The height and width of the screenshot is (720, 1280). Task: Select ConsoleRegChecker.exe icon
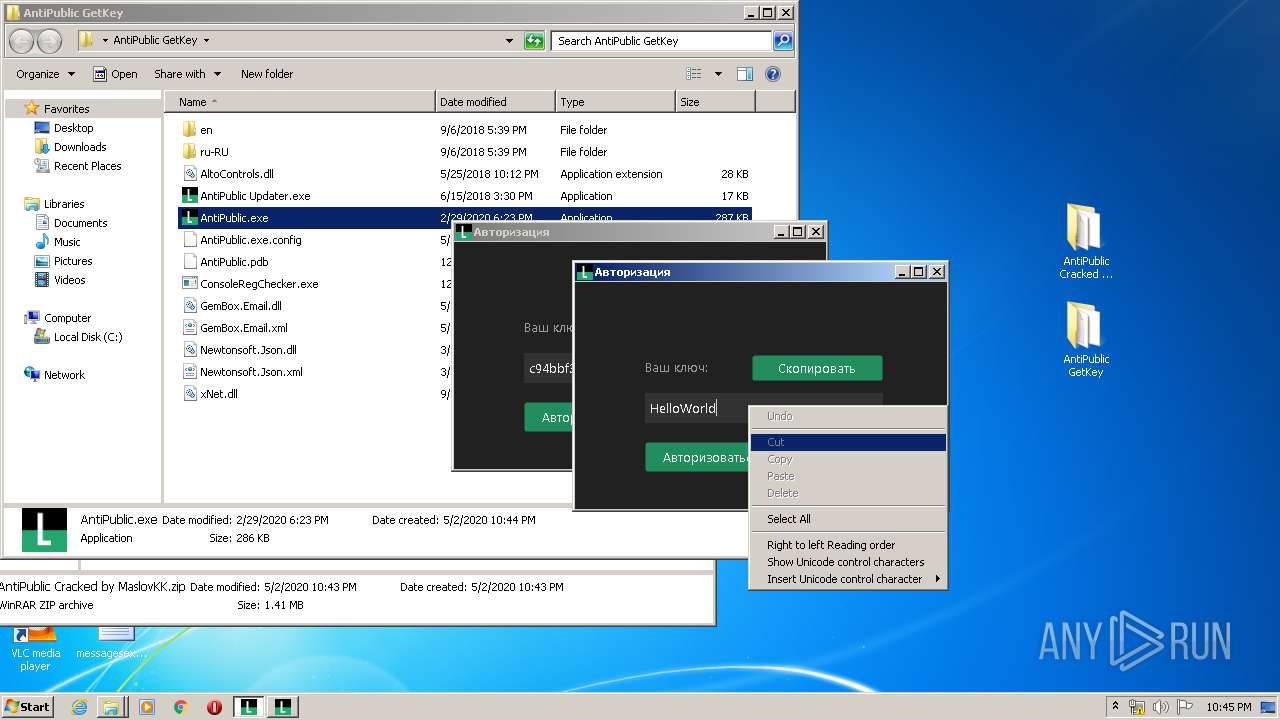coord(190,284)
